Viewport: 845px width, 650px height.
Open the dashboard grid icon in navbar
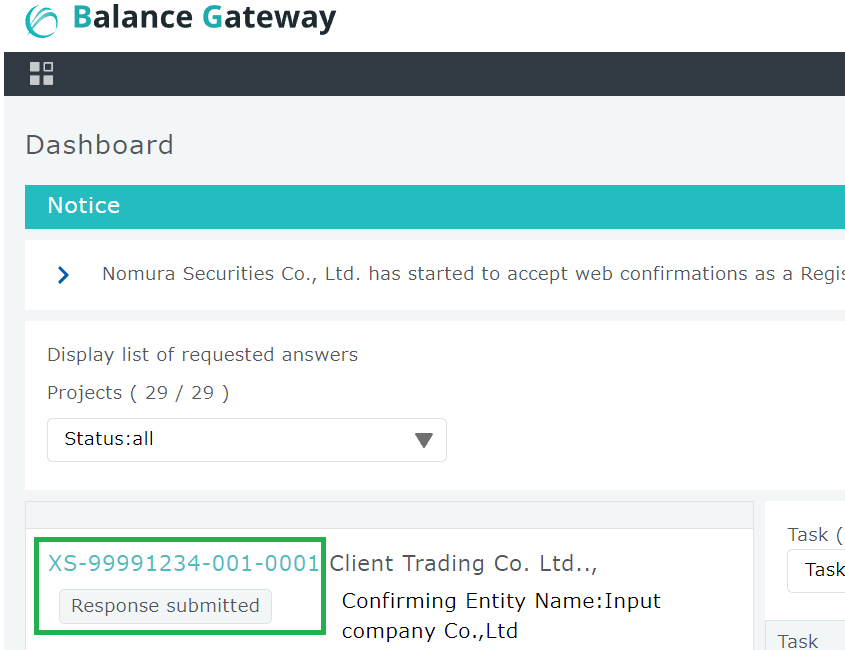pyautogui.click(x=41, y=73)
